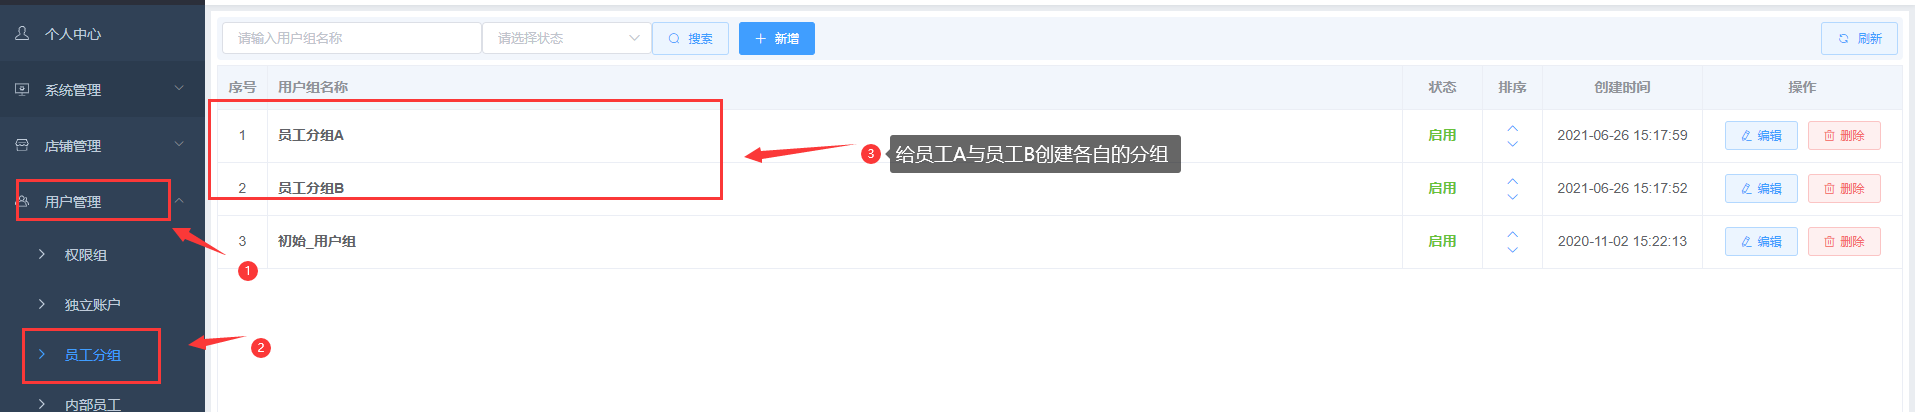Click the magnifier icon in 搜索 button

coord(674,39)
